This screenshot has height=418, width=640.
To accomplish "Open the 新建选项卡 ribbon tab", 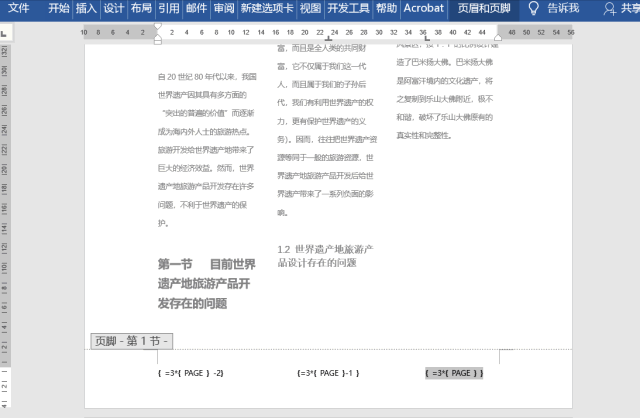I will click(267, 8).
